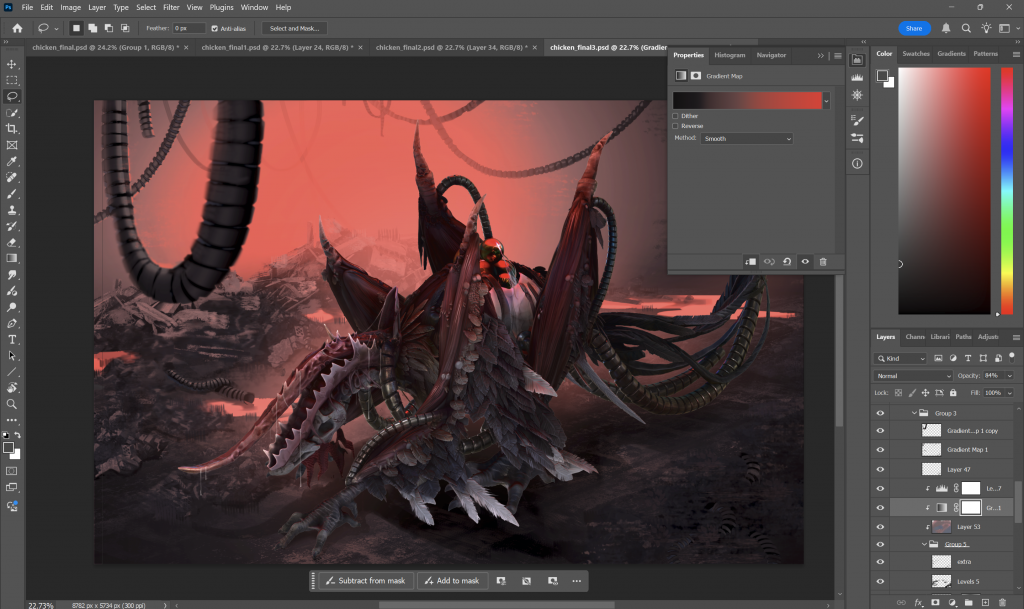Viewport: 1024px width, 609px height.
Task: Add layer style fx at Layers bottom
Action: click(918, 602)
